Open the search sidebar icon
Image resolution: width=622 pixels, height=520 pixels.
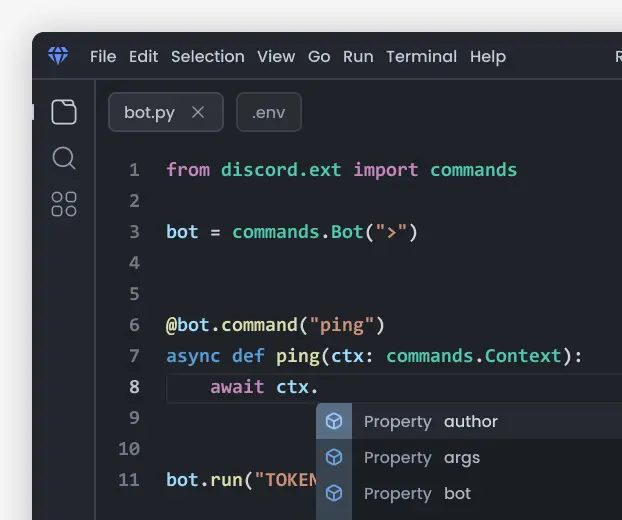click(64, 158)
